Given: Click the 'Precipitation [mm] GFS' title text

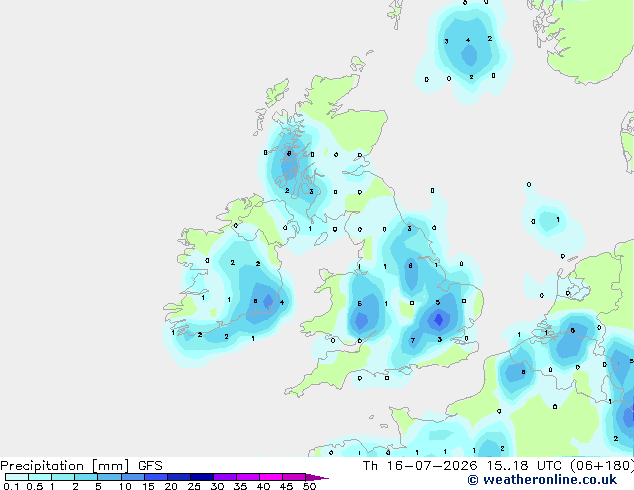Looking at the screenshot, I should 81,466.
